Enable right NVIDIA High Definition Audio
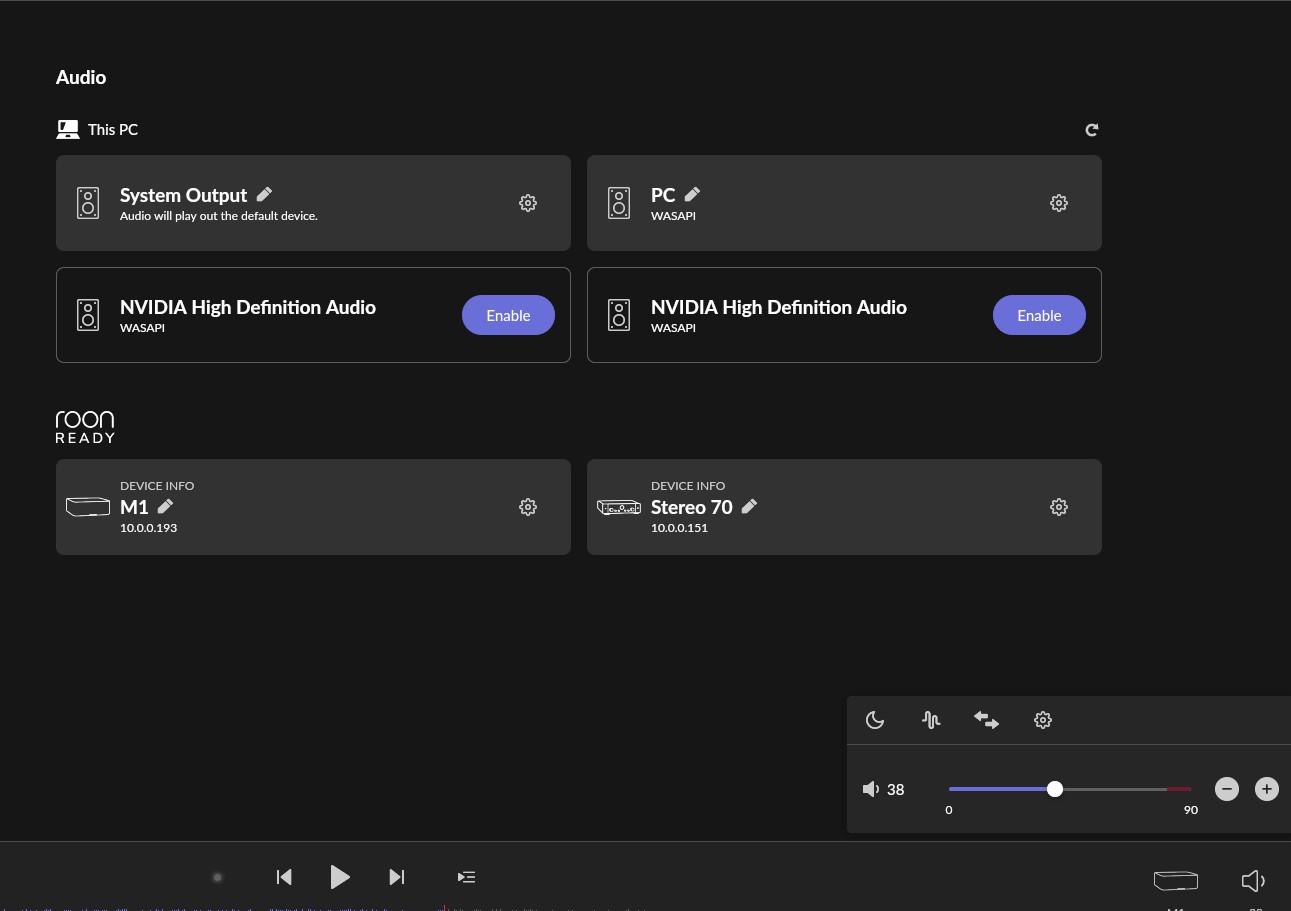This screenshot has width=1291, height=911. click(1039, 315)
